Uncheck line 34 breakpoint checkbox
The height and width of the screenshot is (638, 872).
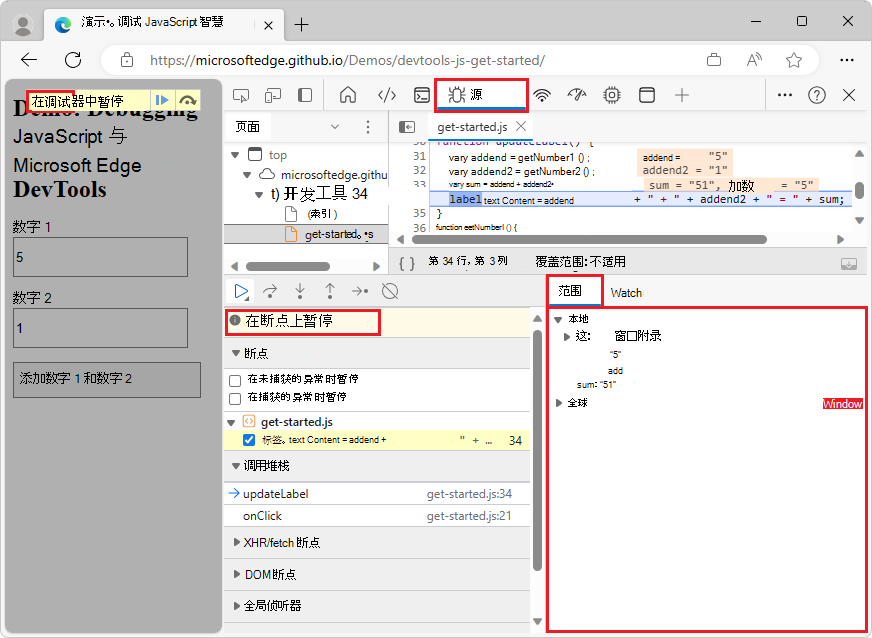tap(249, 440)
